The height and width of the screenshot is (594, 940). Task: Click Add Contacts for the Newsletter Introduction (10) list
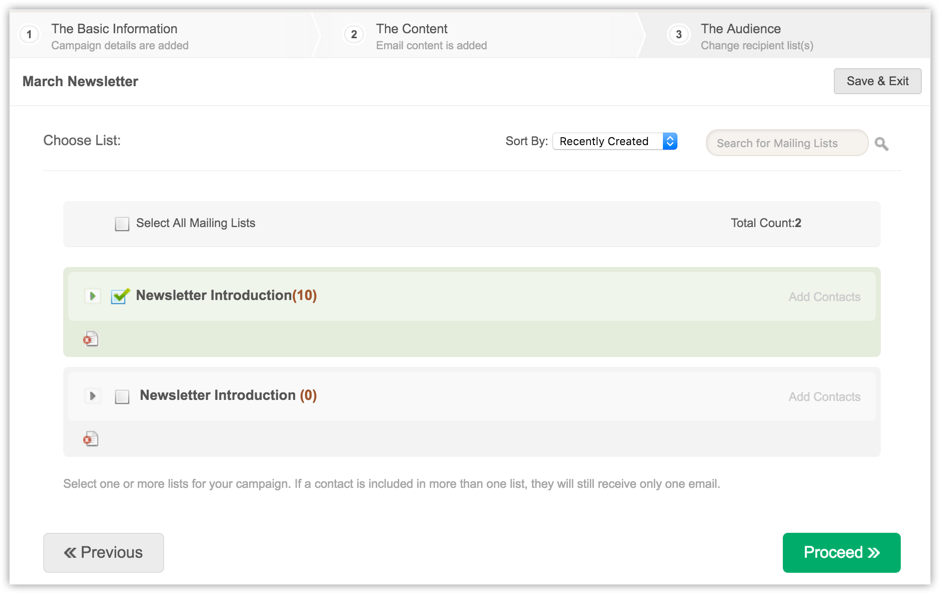(x=824, y=297)
